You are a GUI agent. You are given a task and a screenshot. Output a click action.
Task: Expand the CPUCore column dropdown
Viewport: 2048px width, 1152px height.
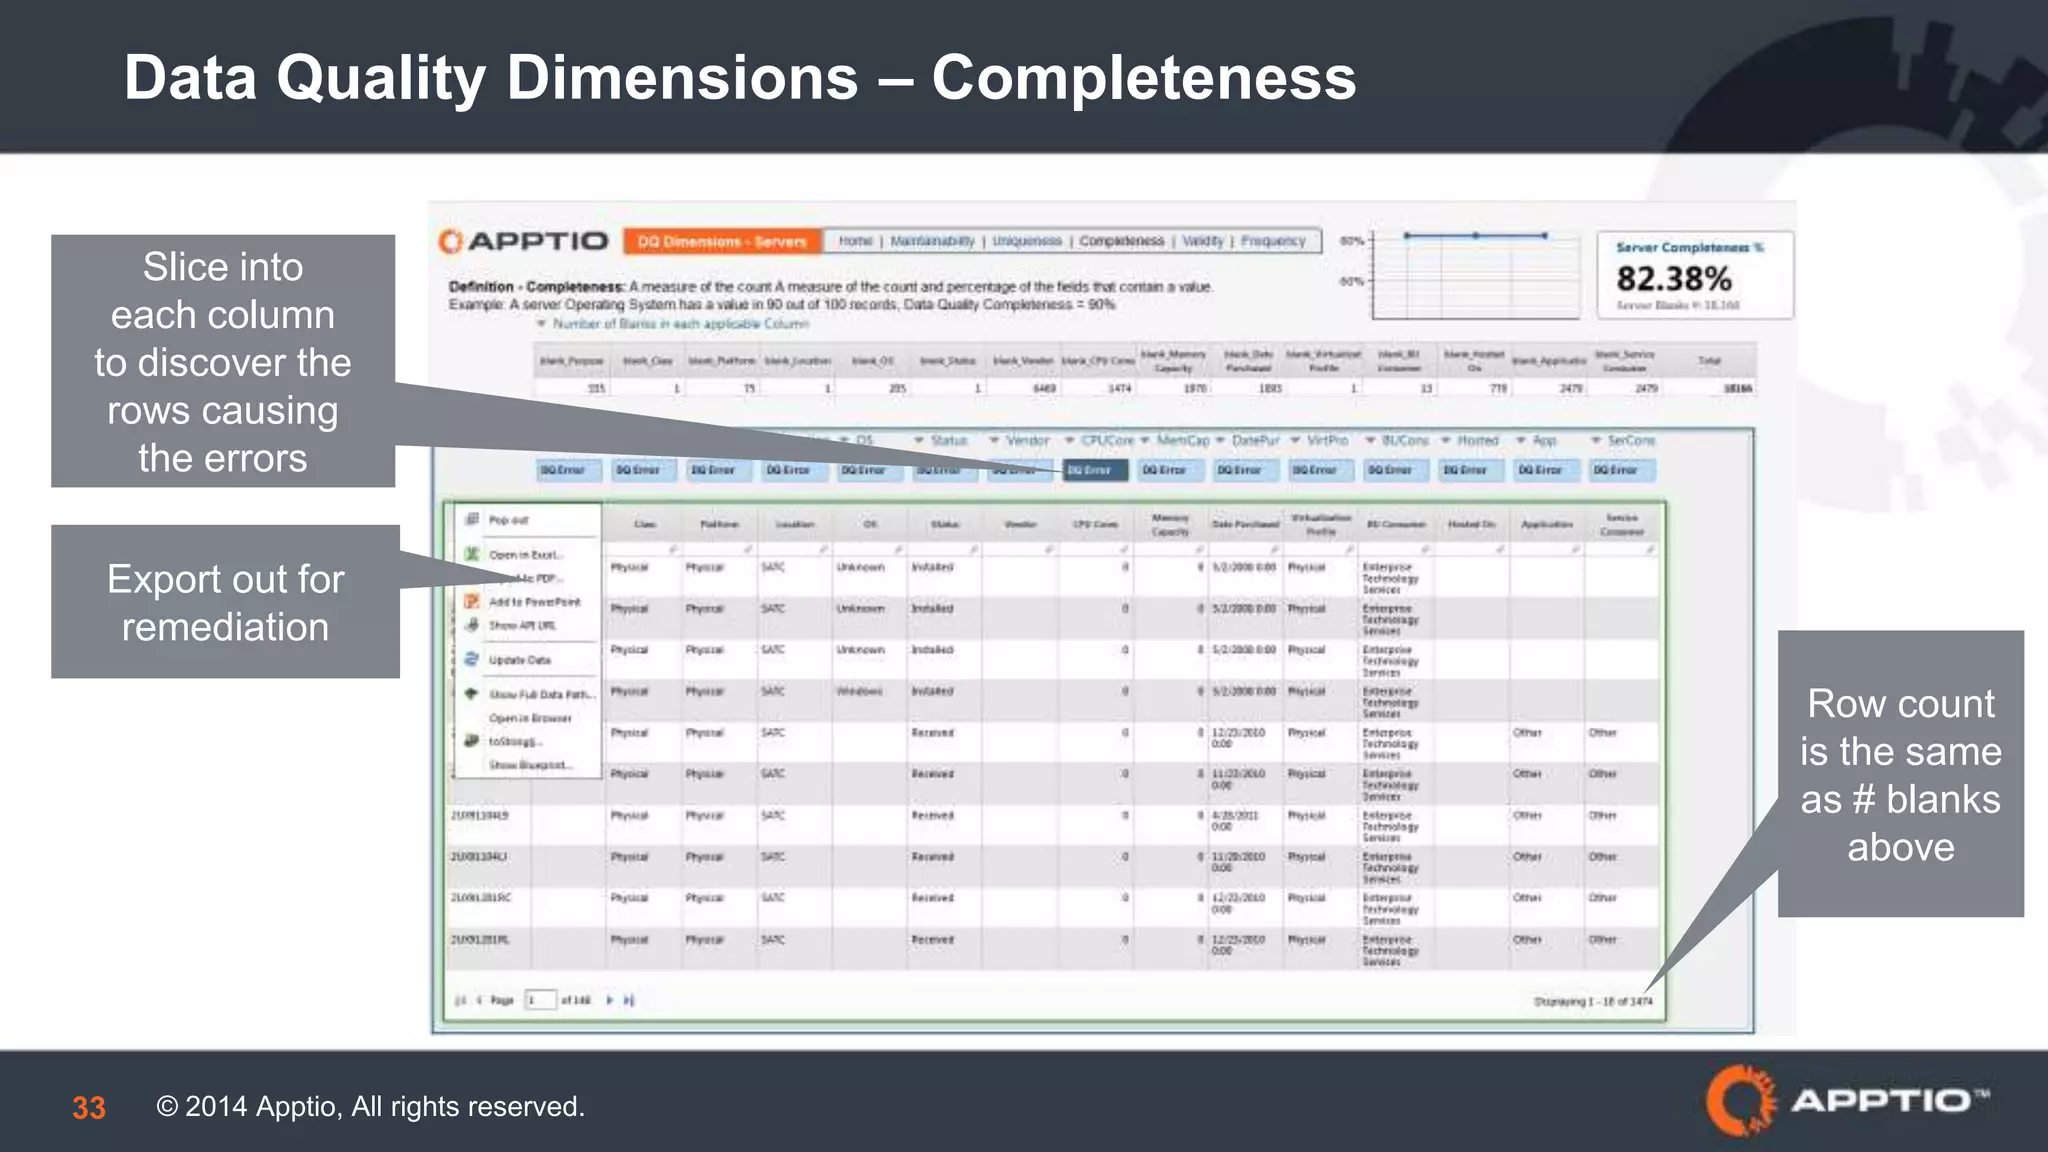click(x=1069, y=440)
